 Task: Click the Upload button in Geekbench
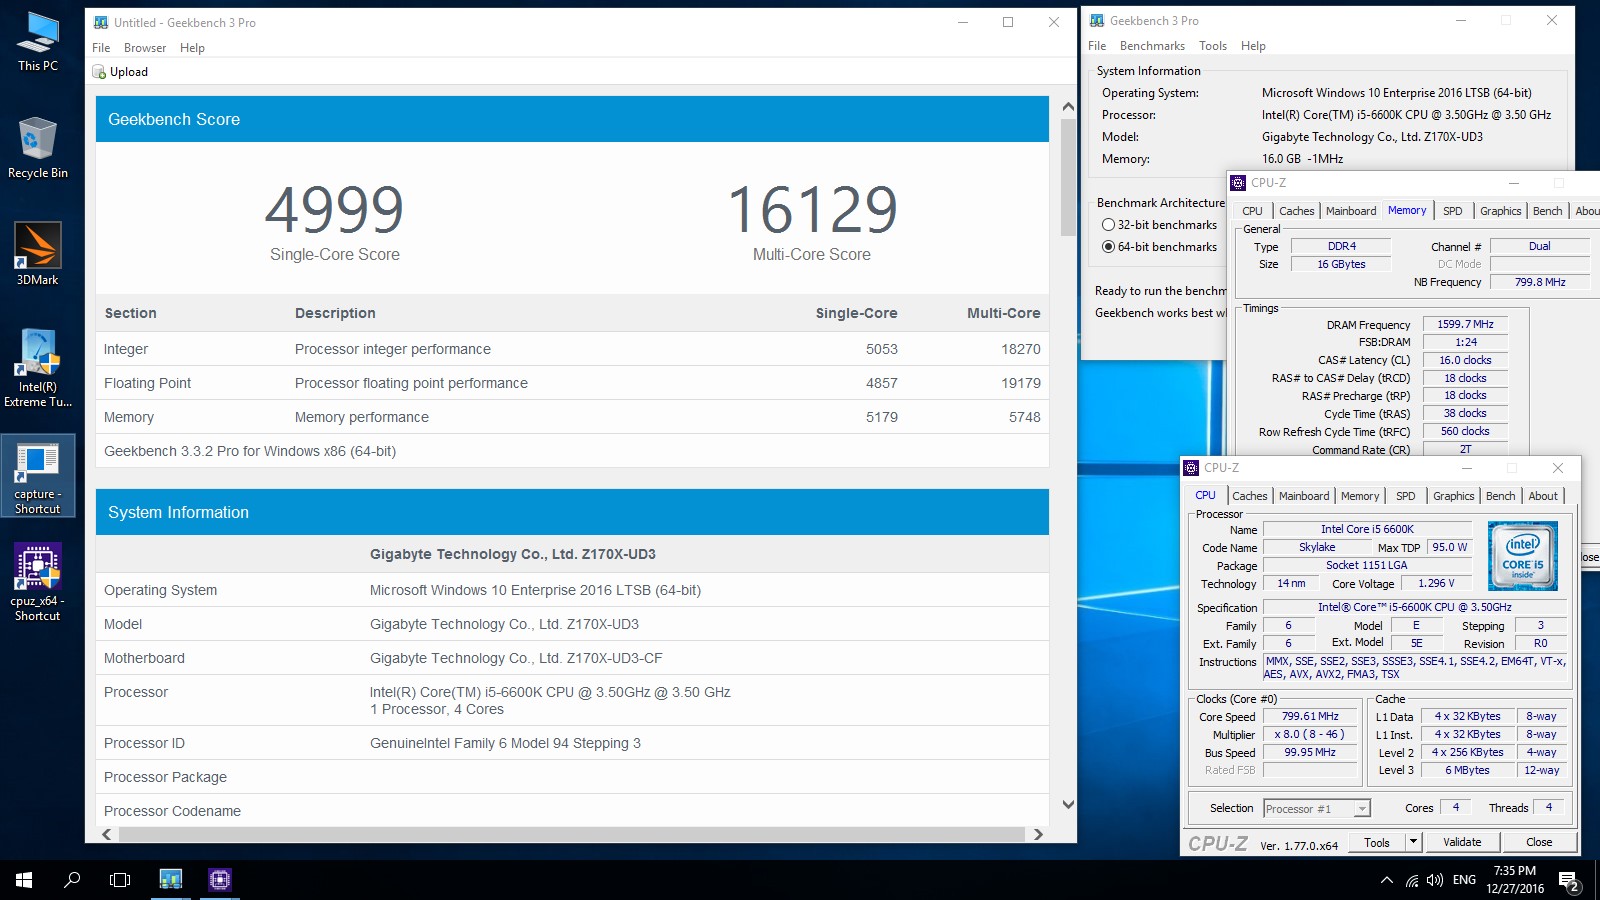tap(120, 72)
